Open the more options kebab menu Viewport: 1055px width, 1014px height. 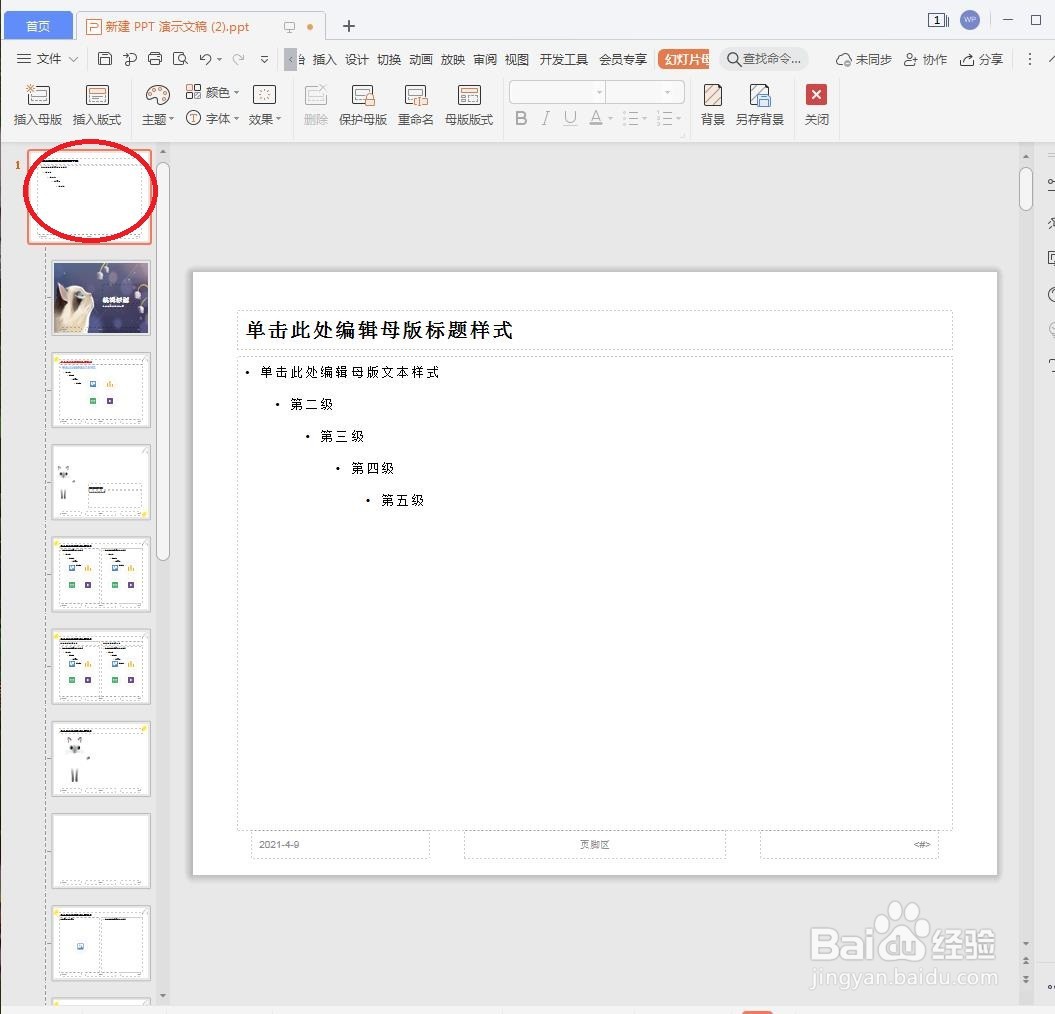click(1029, 59)
